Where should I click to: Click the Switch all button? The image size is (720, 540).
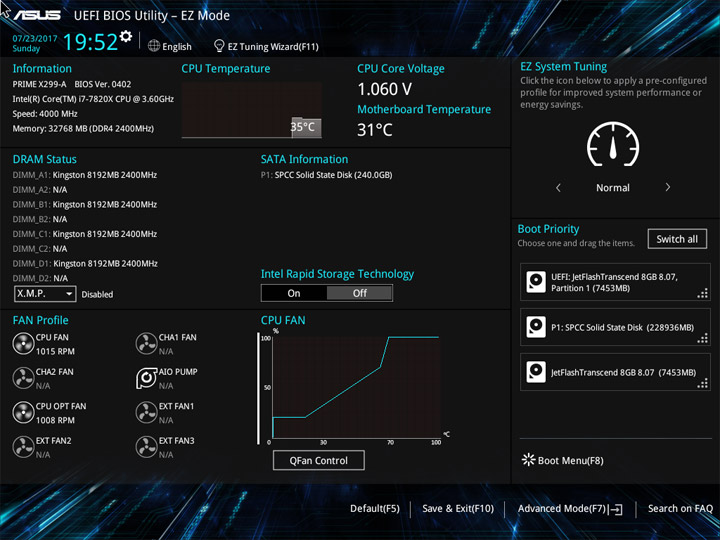point(677,239)
